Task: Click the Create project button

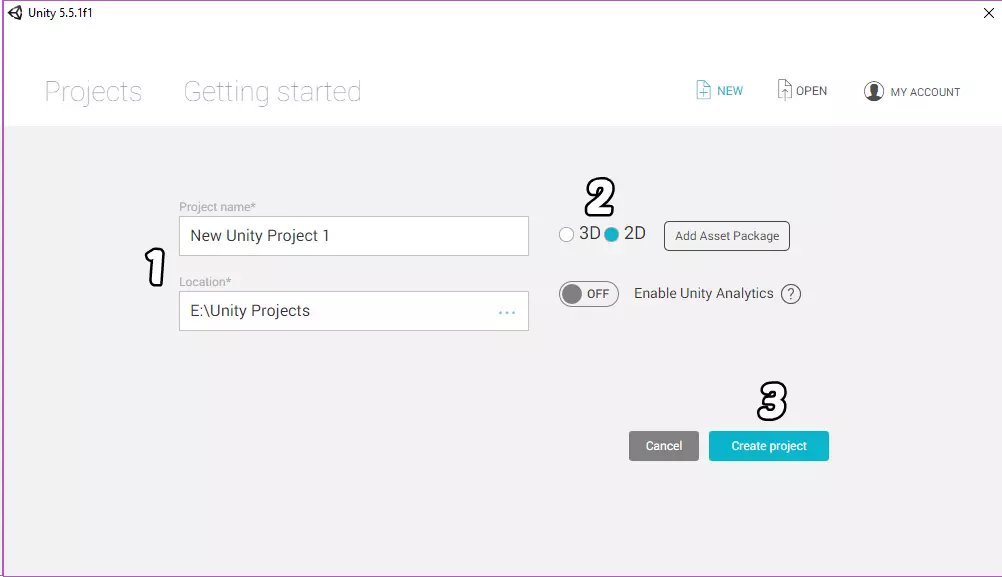Action: [x=768, y=446]
